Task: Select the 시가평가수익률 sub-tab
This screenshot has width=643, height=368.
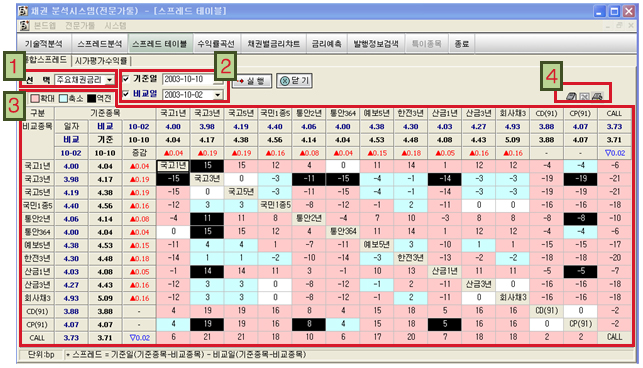Action: 101,61
